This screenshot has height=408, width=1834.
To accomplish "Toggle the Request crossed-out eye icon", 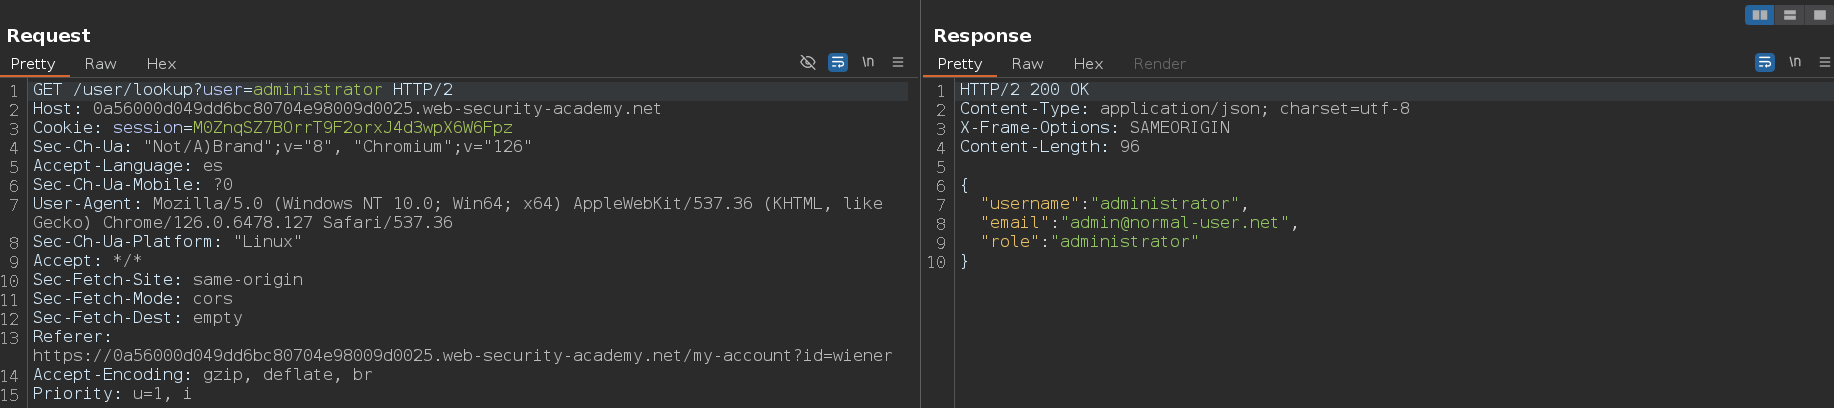I will click(808, 63).
